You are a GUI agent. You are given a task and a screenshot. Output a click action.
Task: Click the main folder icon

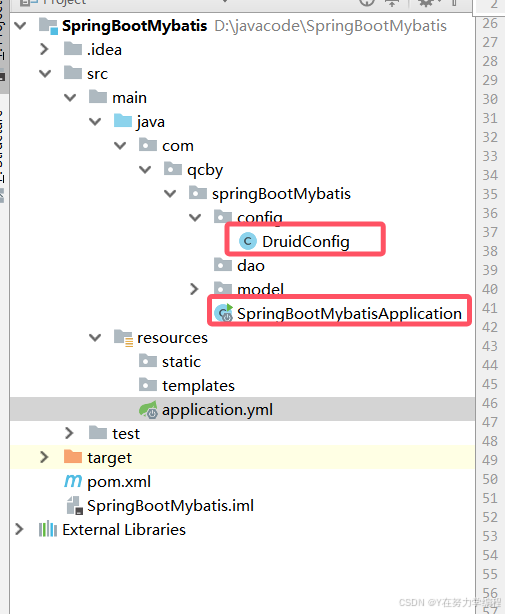[98, 97]
